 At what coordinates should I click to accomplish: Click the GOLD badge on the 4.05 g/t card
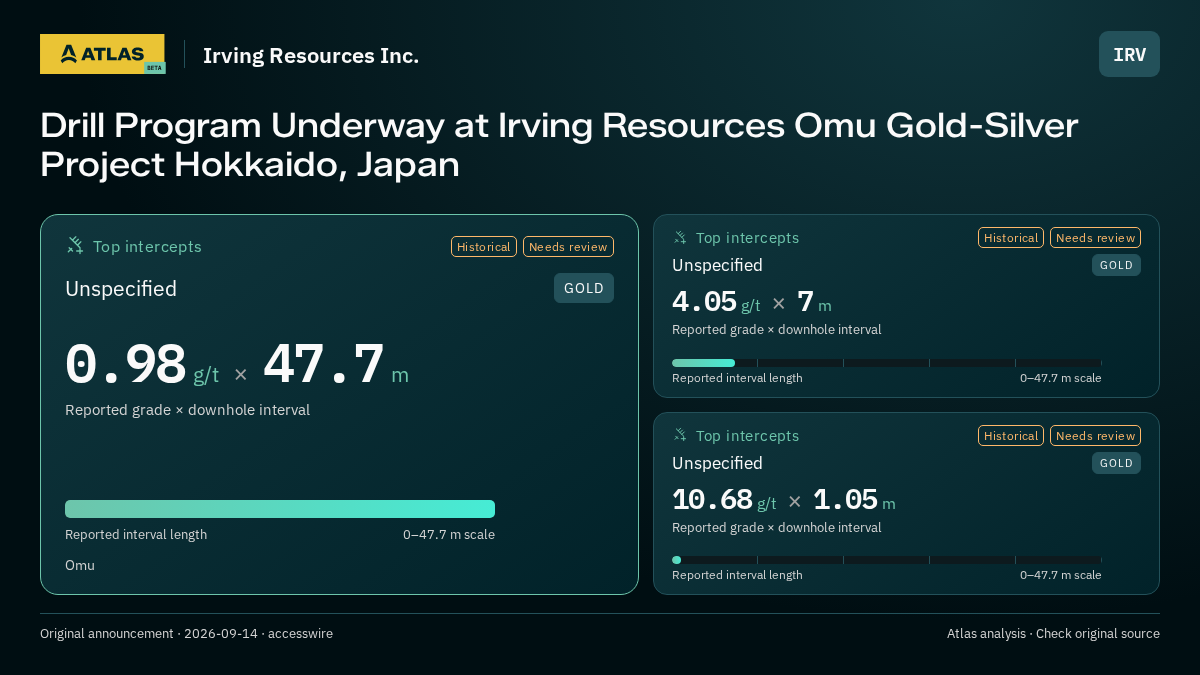[x=1116, y=265]
